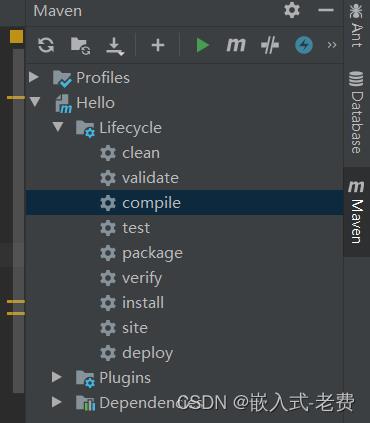Image resolution: width=370 pixels, height=423 pixels.
Task: Select the Profiles tree item
Action: pos(103,78)
